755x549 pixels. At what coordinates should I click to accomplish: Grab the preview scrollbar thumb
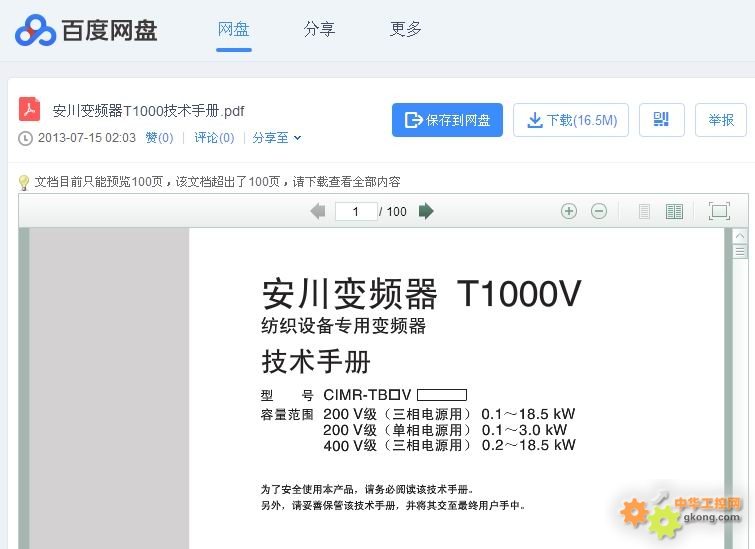coord(740,251)
